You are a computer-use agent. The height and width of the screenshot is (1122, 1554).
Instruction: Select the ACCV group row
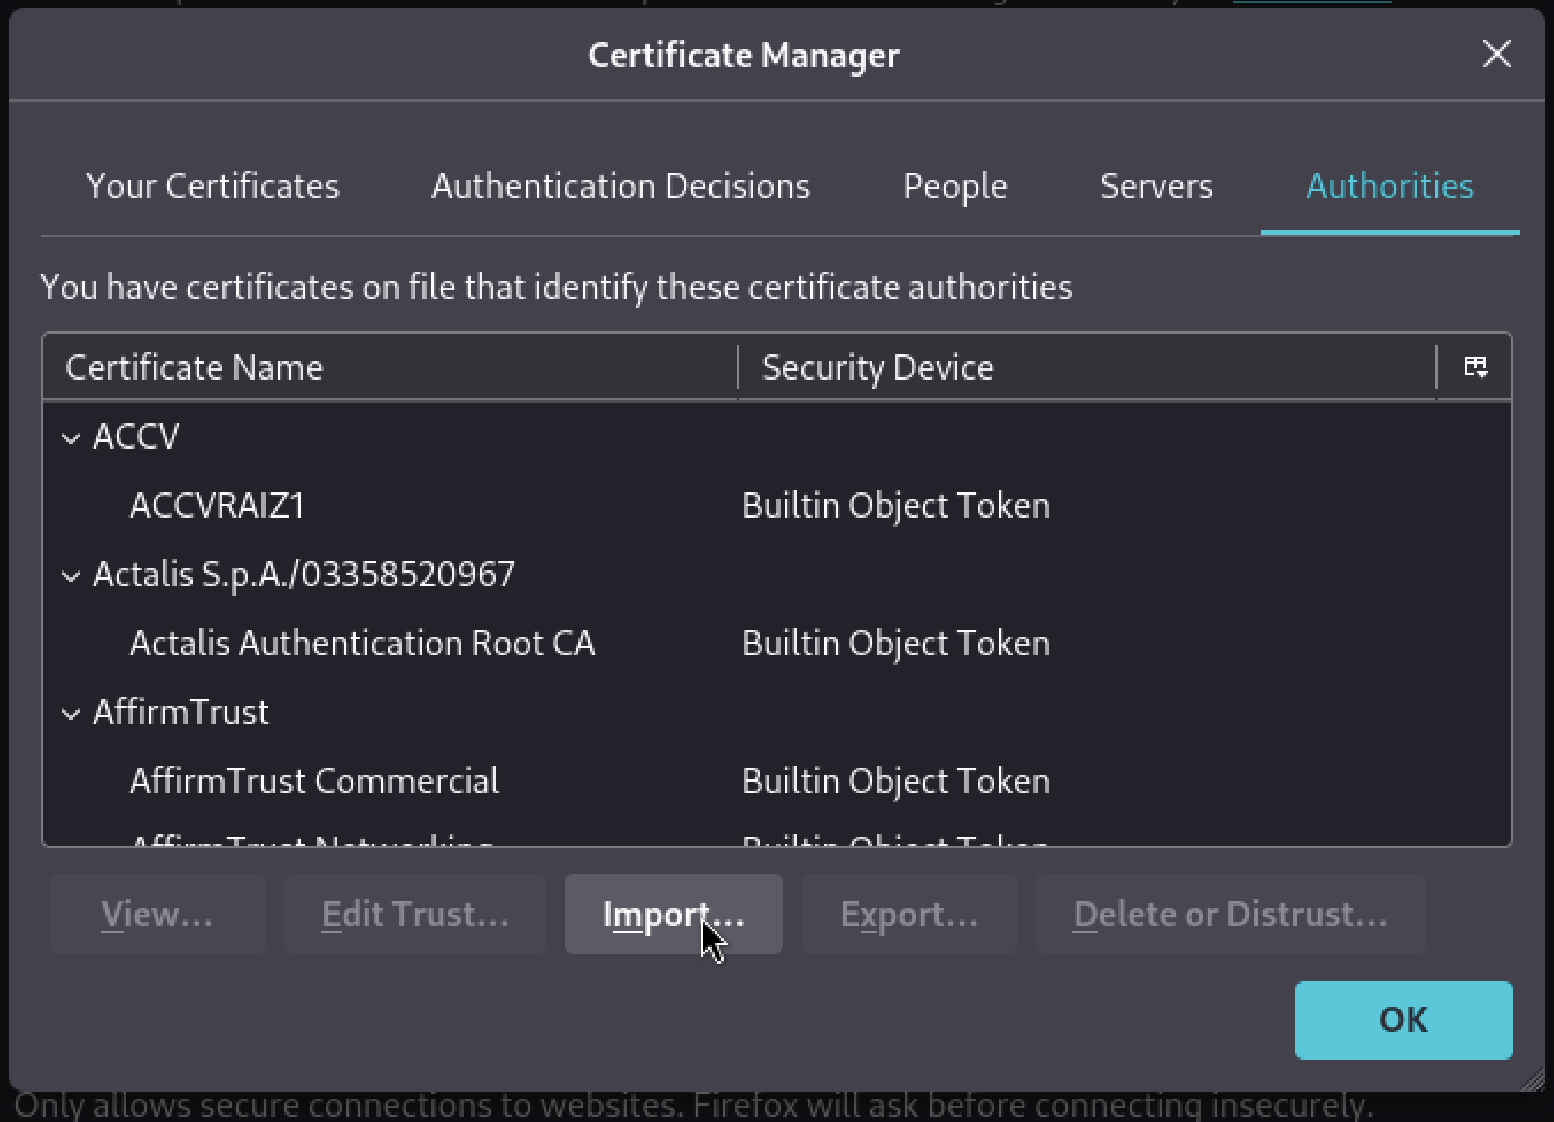point(776,437)
